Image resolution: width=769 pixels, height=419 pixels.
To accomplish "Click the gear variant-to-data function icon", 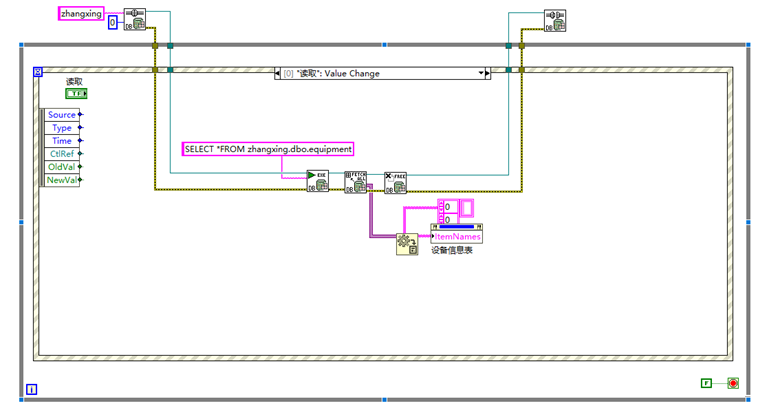I will pos(407,244).
